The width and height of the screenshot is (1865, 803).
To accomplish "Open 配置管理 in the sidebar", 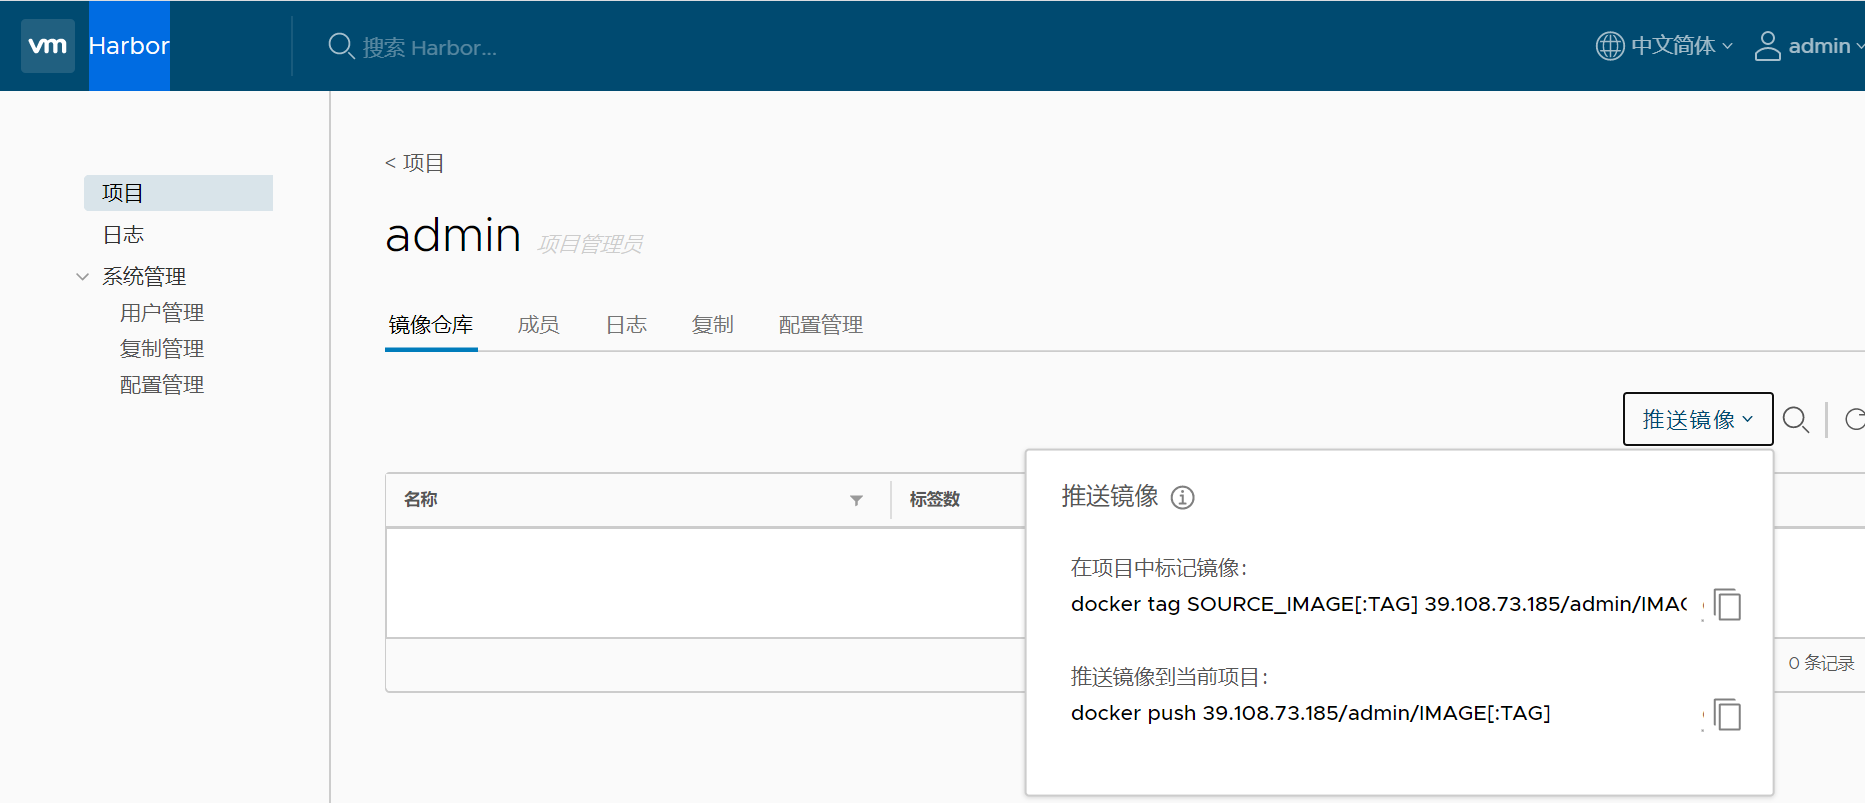I will 162,385.
